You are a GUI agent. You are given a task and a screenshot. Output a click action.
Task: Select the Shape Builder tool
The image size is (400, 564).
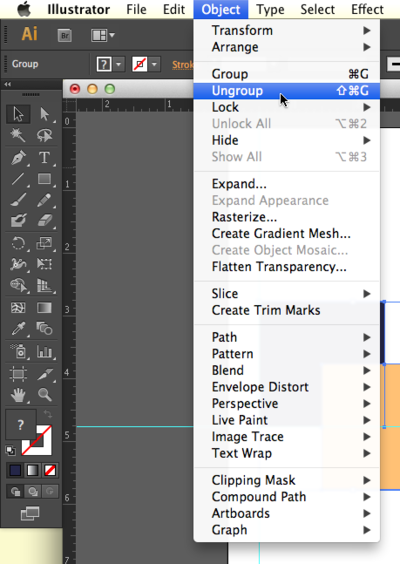[18, 286]
